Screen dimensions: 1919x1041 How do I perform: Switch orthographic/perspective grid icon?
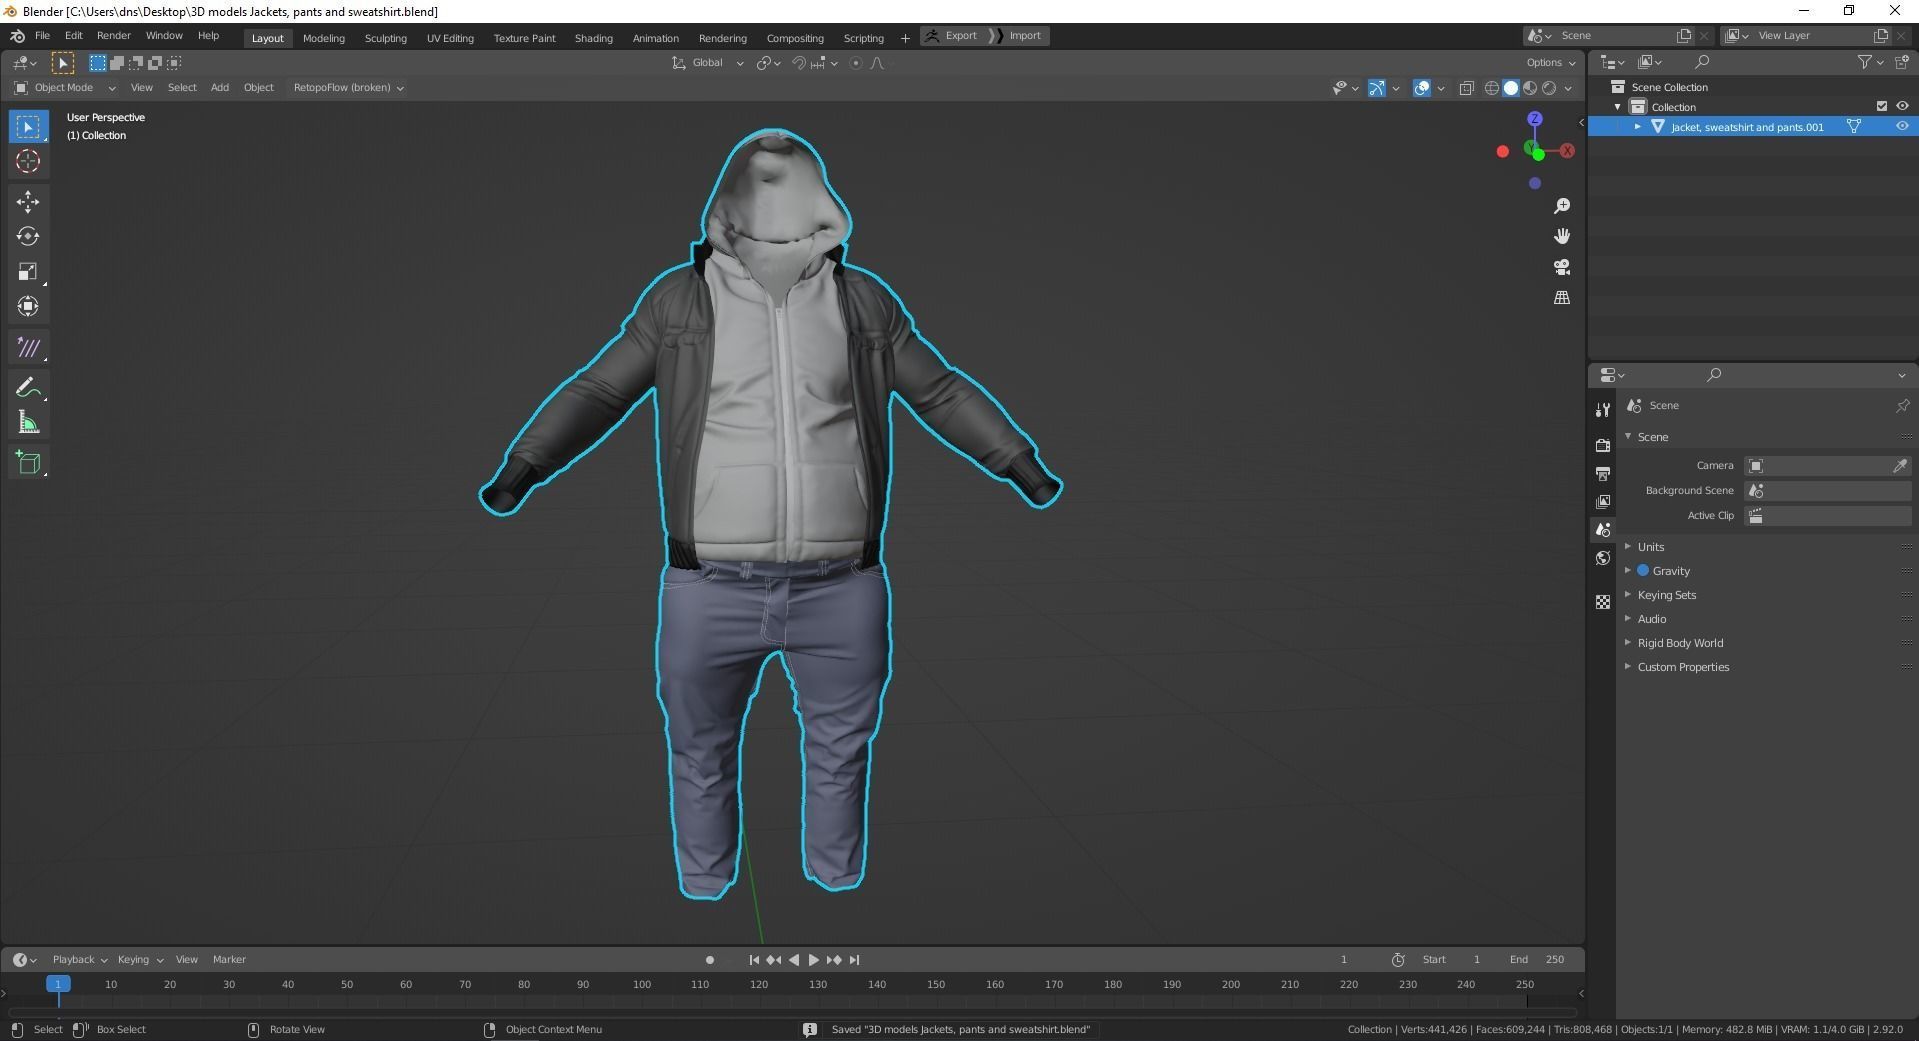pos(1562,298)
